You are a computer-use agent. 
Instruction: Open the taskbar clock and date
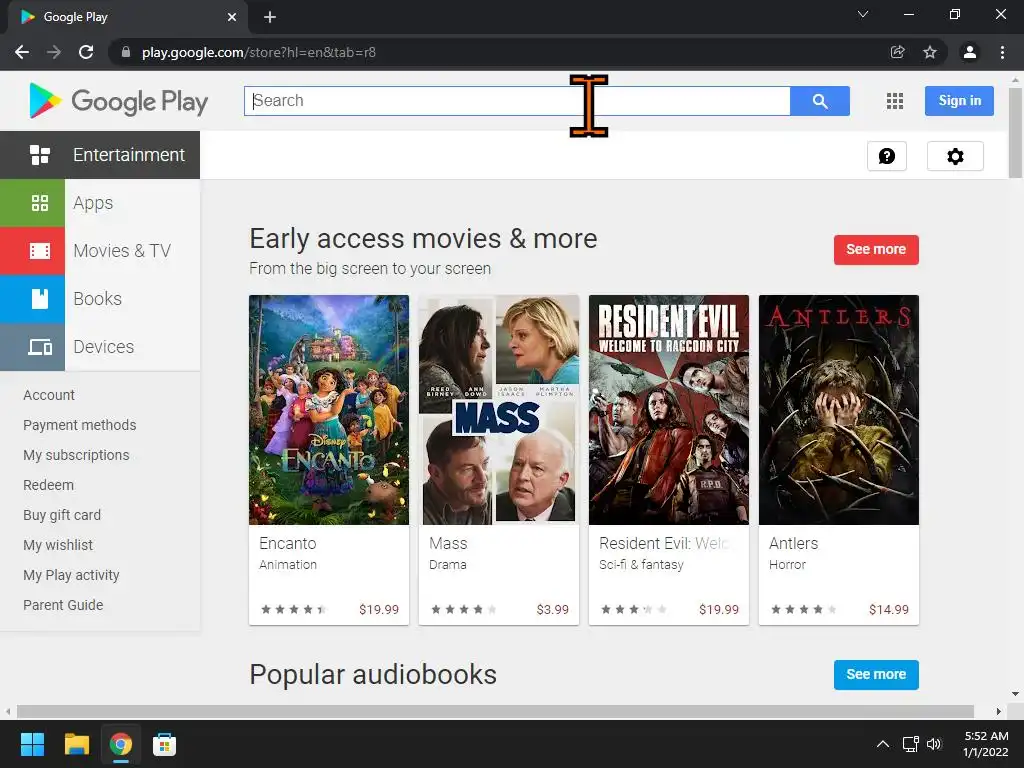tap(985, 744)
